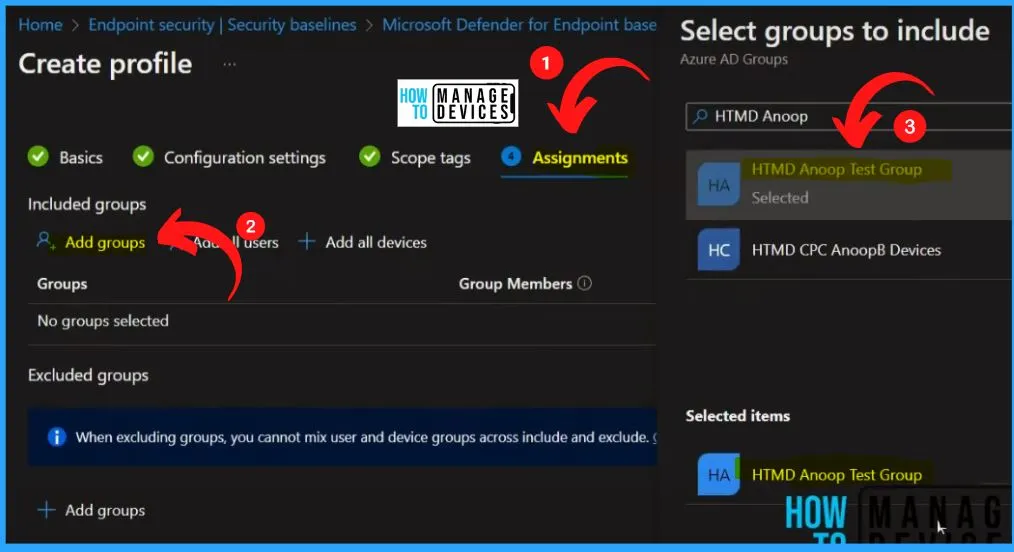Click plus icon beside Add all devices

307,242
